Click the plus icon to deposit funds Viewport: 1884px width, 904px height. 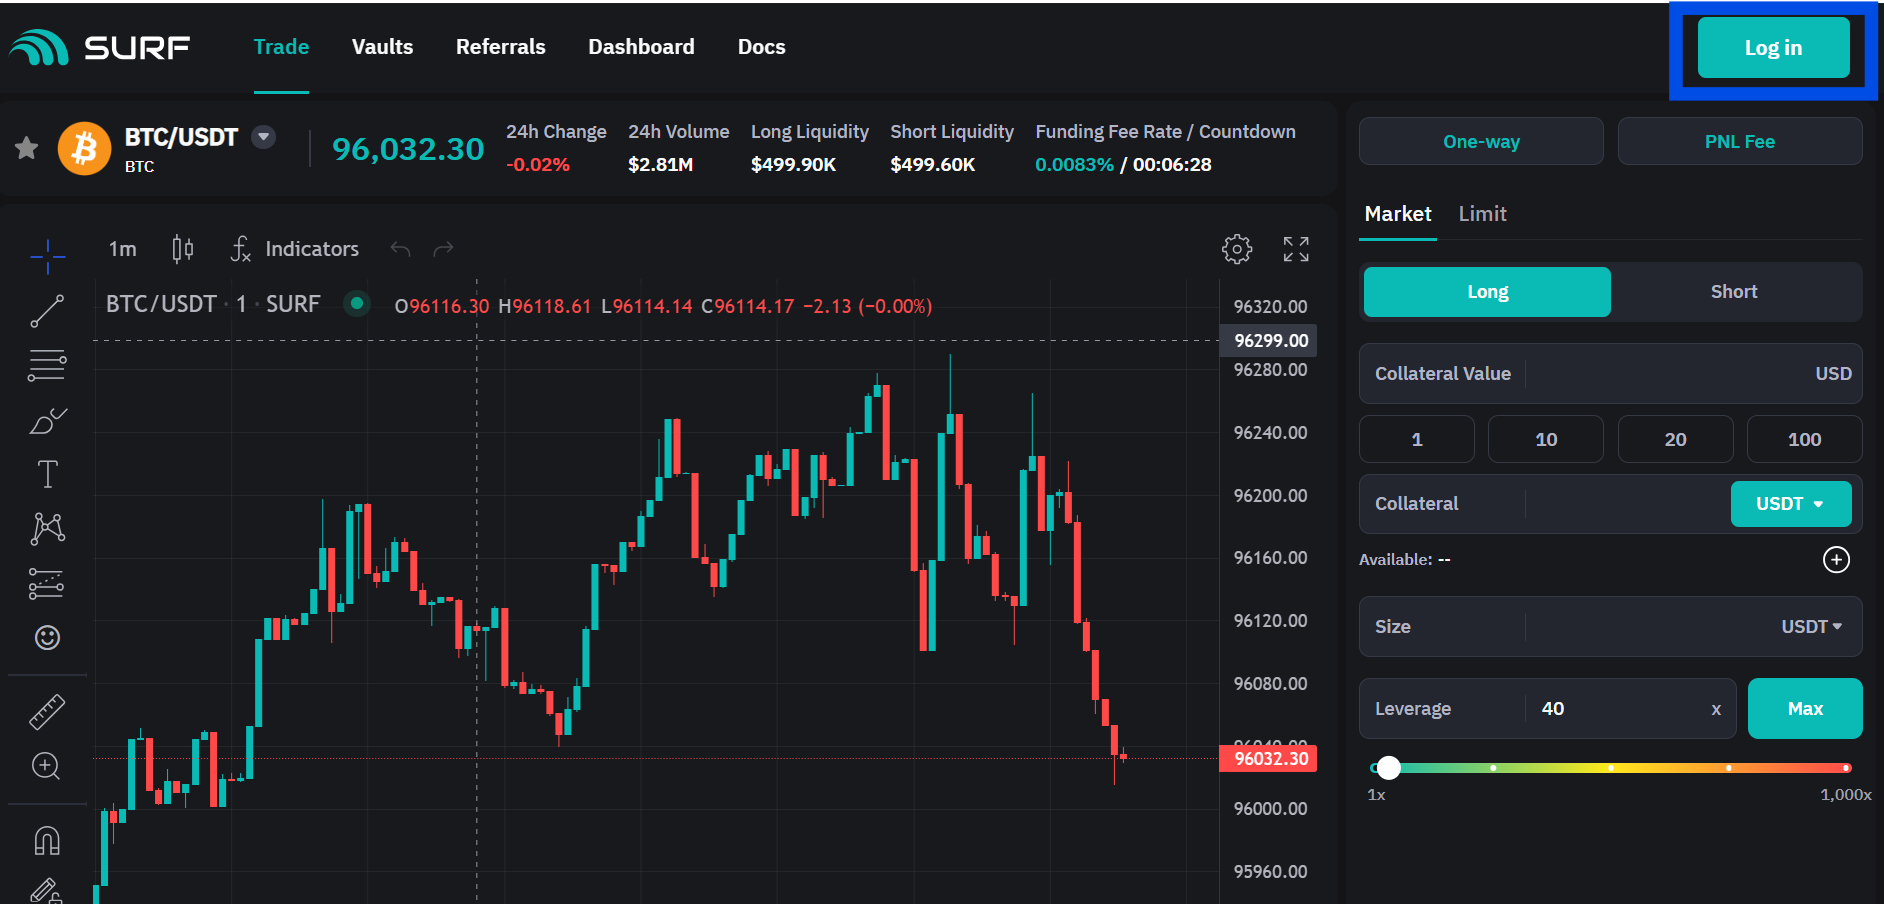pyautogui.click(x=1836, y=560)
